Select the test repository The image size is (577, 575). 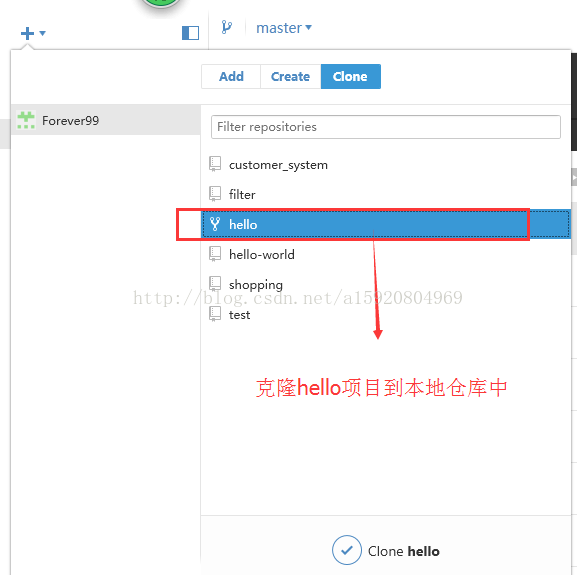386,315
